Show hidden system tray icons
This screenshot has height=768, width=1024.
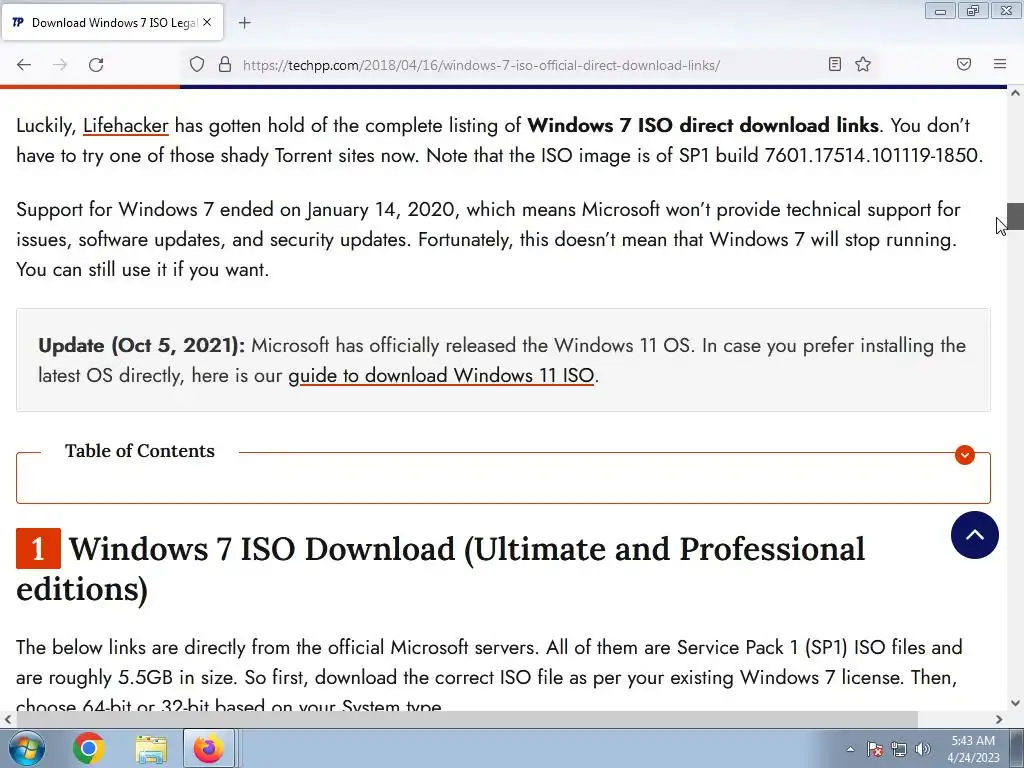point(850,749)
